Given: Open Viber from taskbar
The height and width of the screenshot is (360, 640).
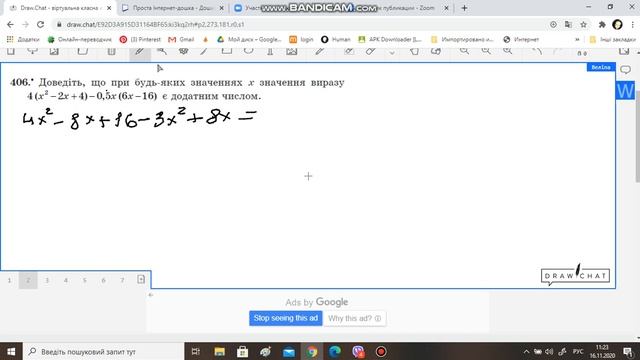Looking at the screenshot, I should pos(358,351).
